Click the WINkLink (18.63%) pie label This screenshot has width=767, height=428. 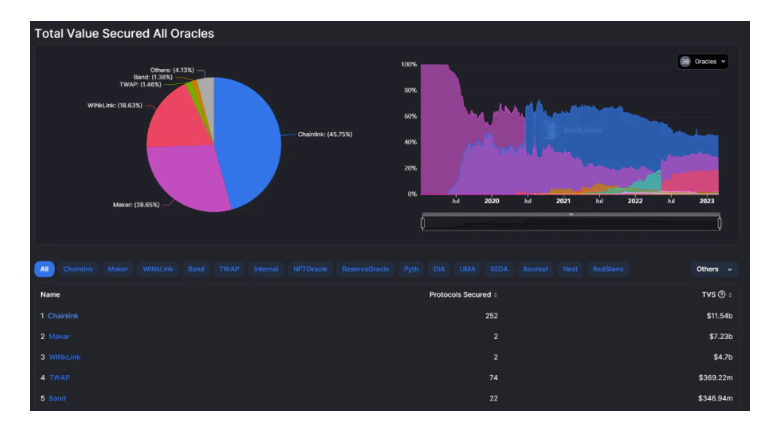(115, 105)
